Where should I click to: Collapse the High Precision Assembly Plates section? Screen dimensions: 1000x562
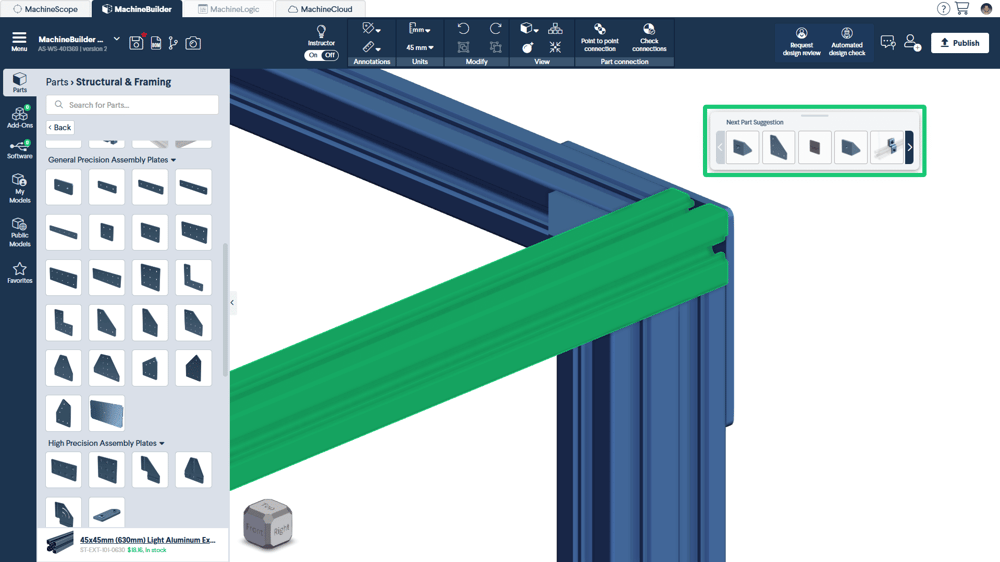tap(162, 444)
